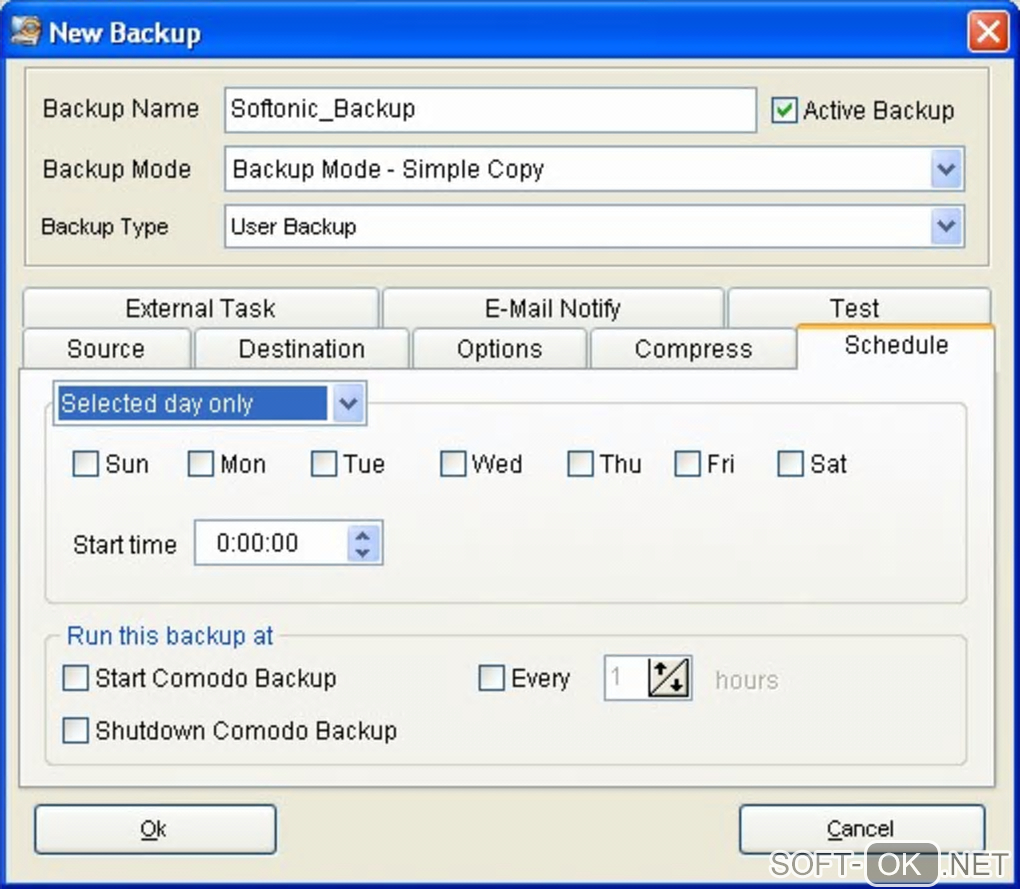Close the New Backup dialog
This screenshot has width=1020, height=889.
pyautogui.click(x=988, y=31)
